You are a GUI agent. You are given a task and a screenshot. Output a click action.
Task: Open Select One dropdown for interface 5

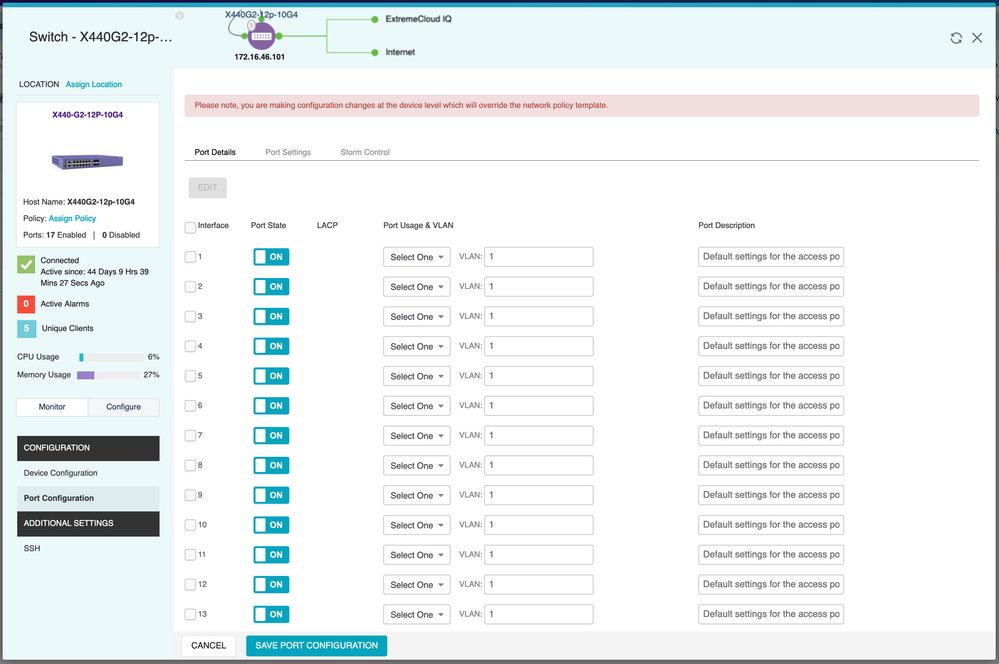pyautogui.click(x=417, y=376)
